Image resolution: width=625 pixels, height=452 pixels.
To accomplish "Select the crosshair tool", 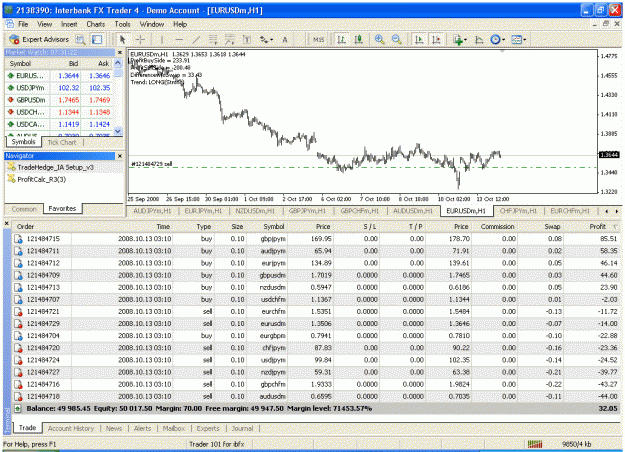I will [140, 39].
